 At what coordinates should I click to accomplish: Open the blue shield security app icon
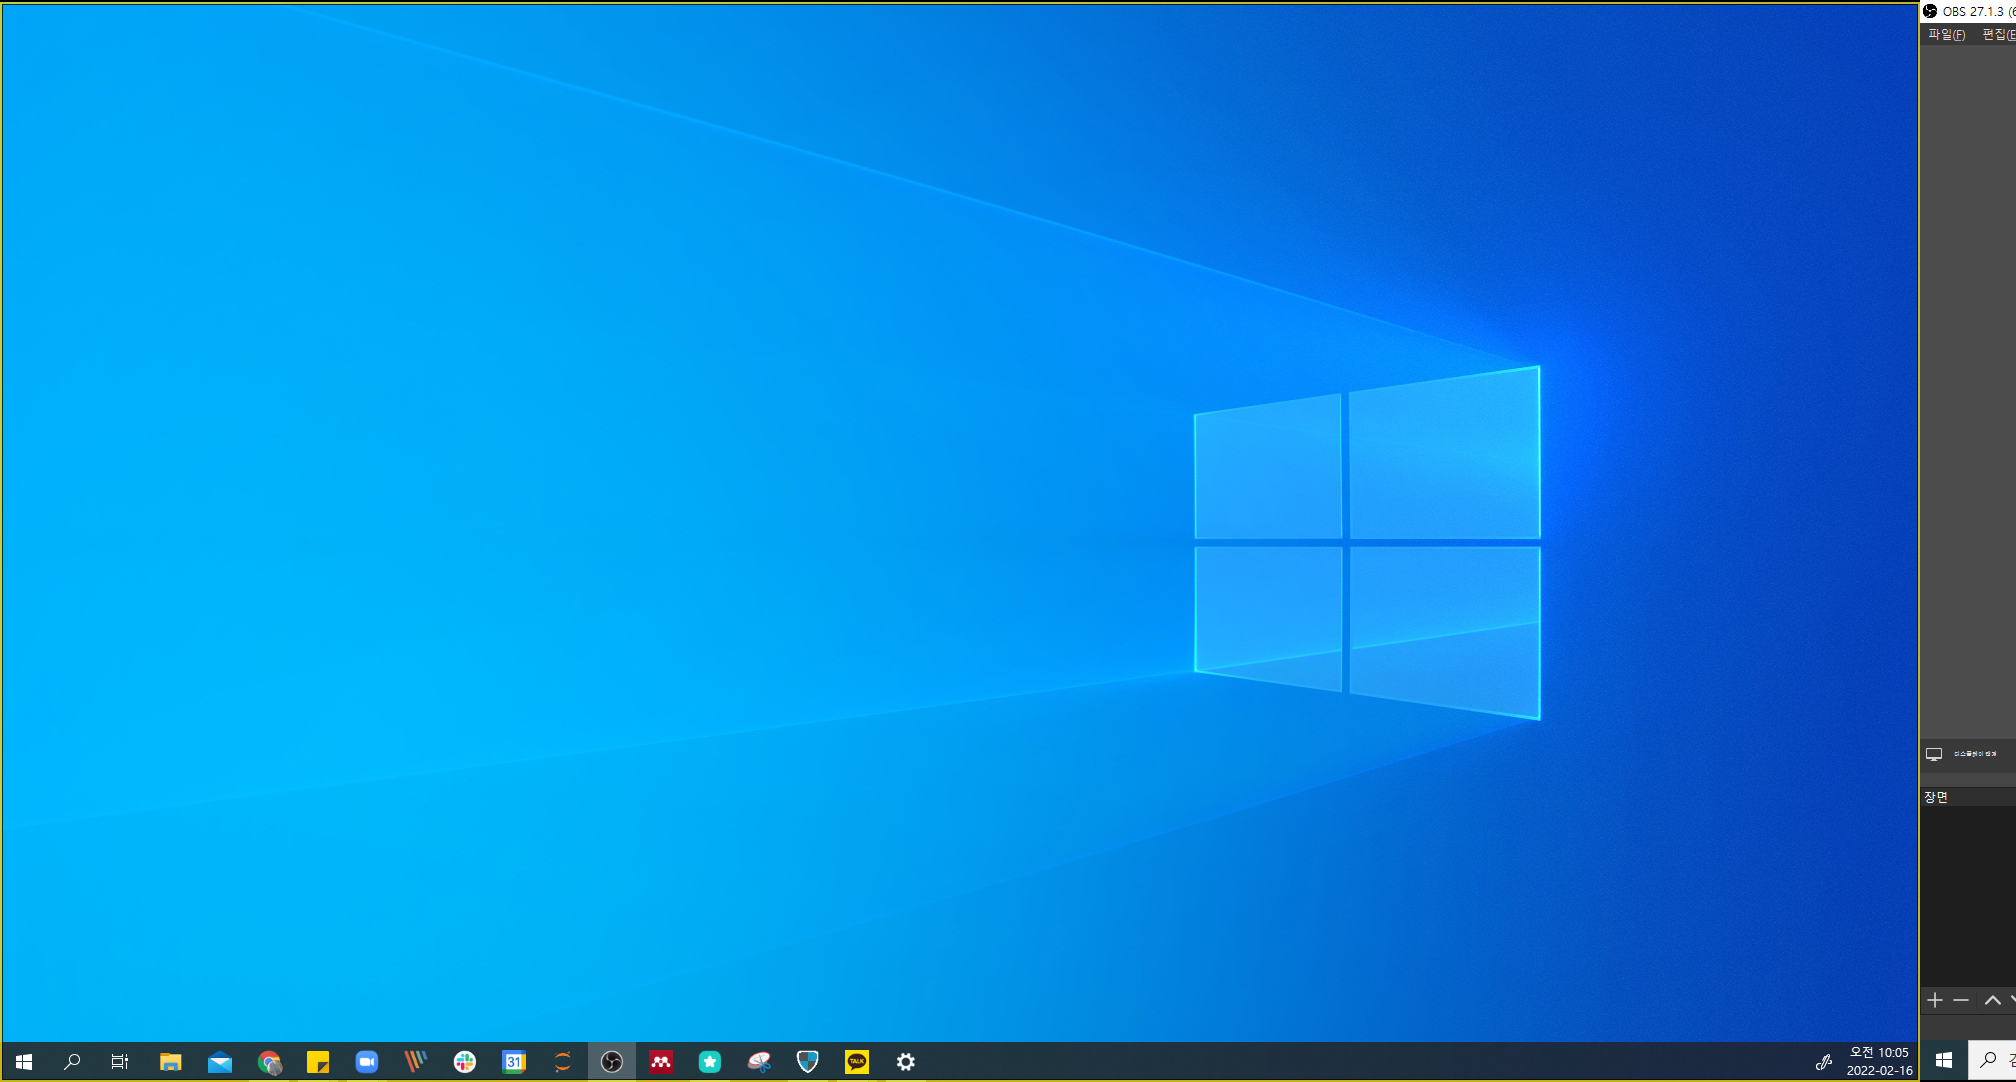(808, 1062)
